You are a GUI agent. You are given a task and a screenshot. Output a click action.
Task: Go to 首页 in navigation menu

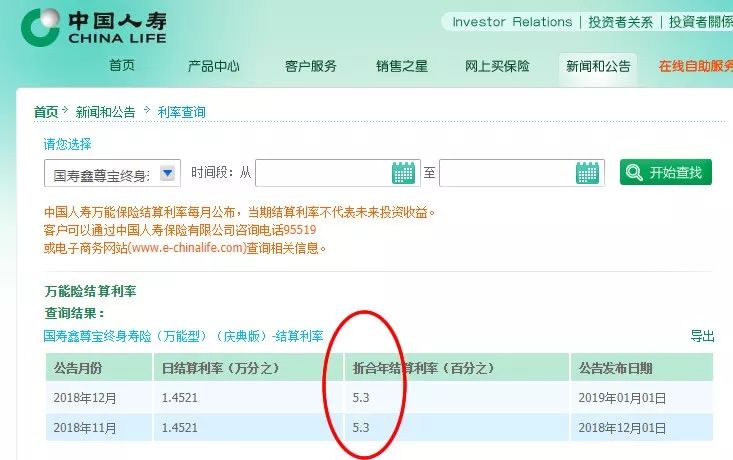(122, 66)
